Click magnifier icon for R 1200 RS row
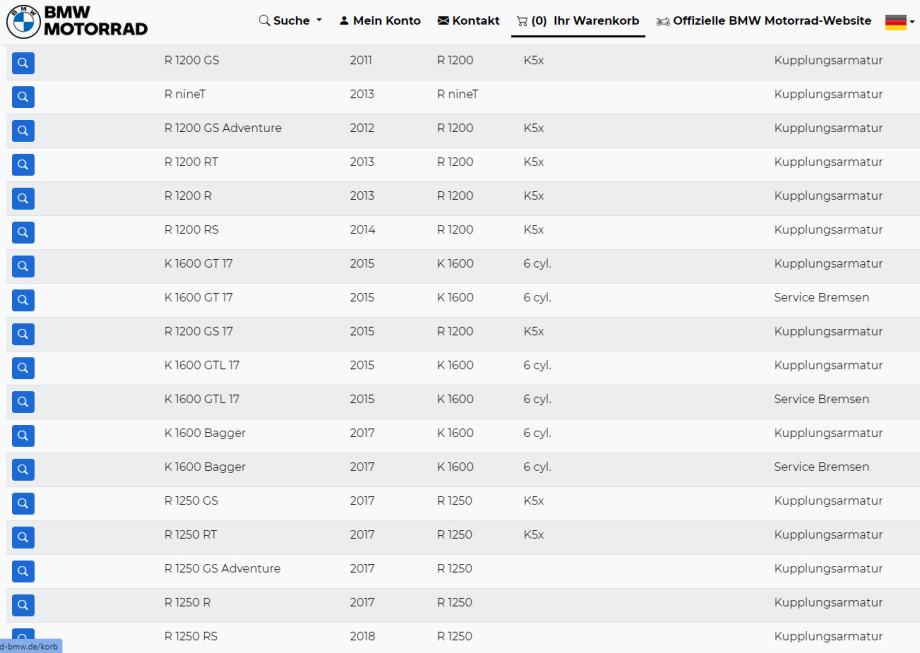This screenshot has height=653, width=920. click(23, 232)
